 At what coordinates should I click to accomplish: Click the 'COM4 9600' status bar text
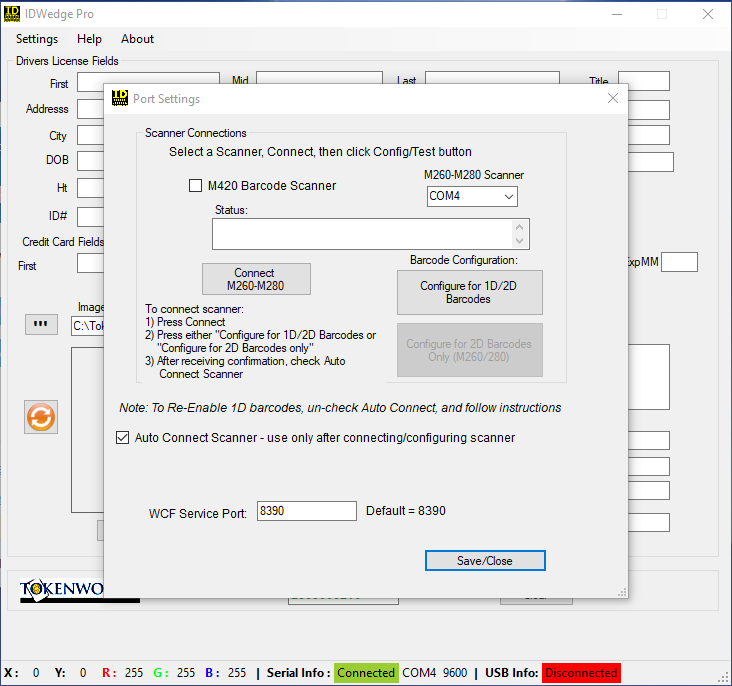(x=435, y=673)
